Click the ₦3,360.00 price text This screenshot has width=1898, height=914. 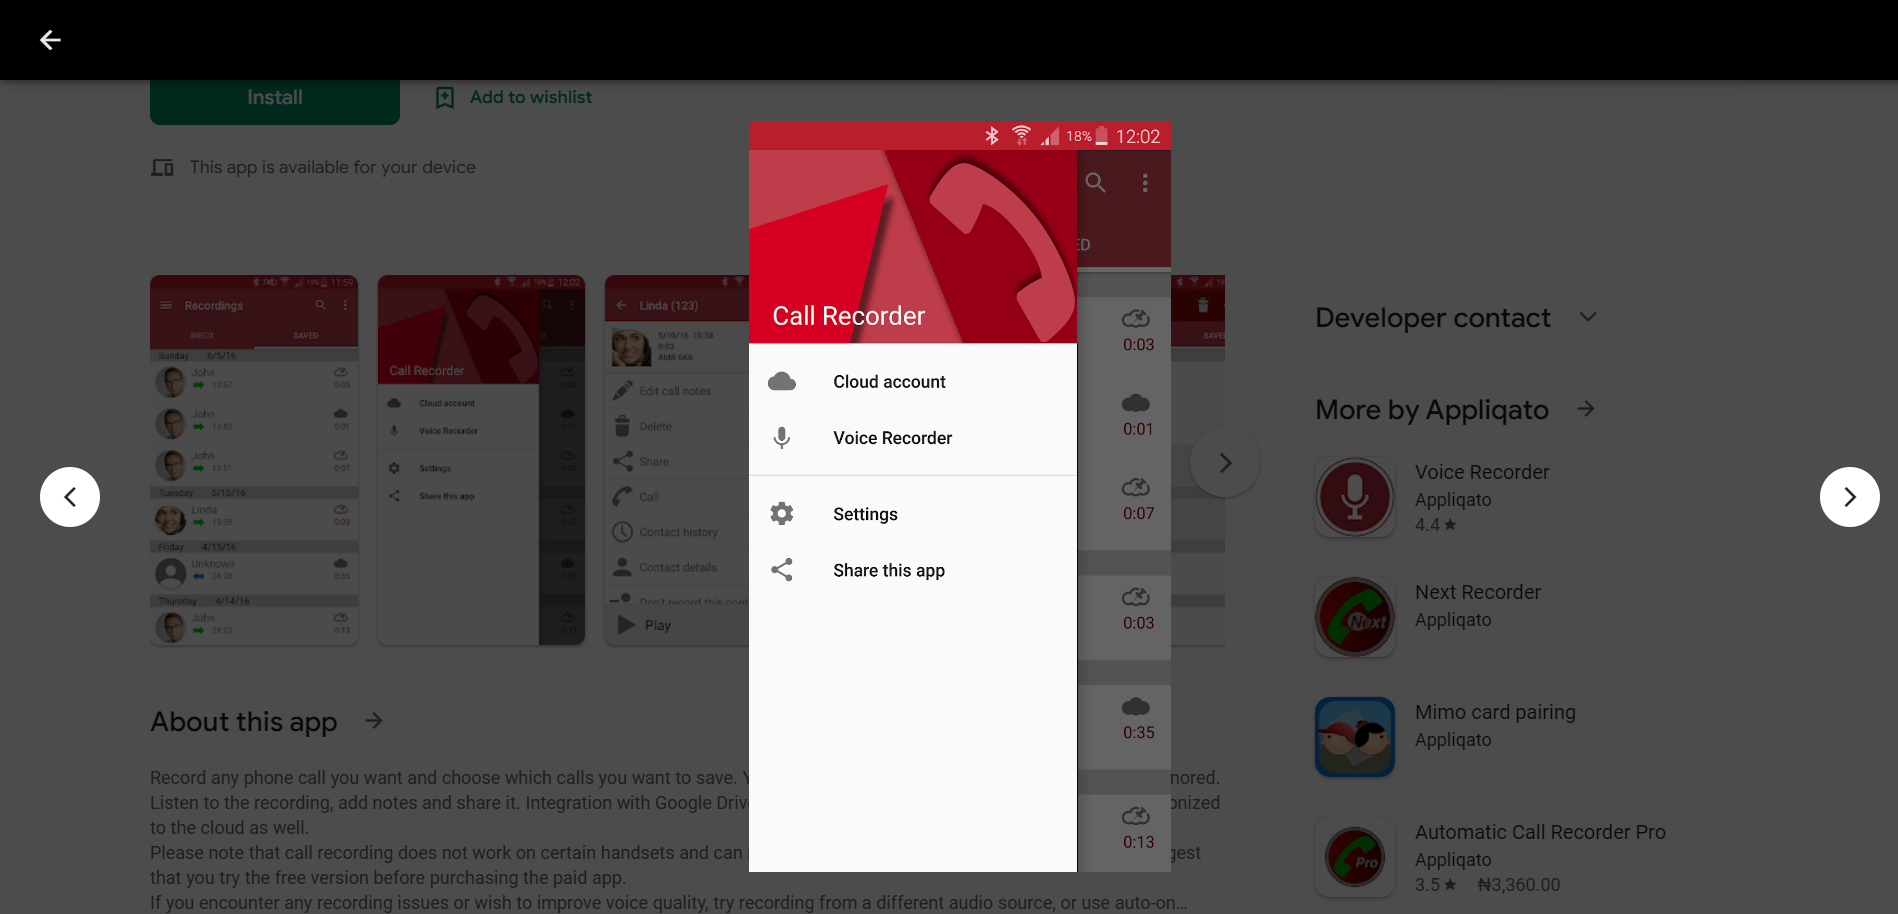pos(1519,885)
